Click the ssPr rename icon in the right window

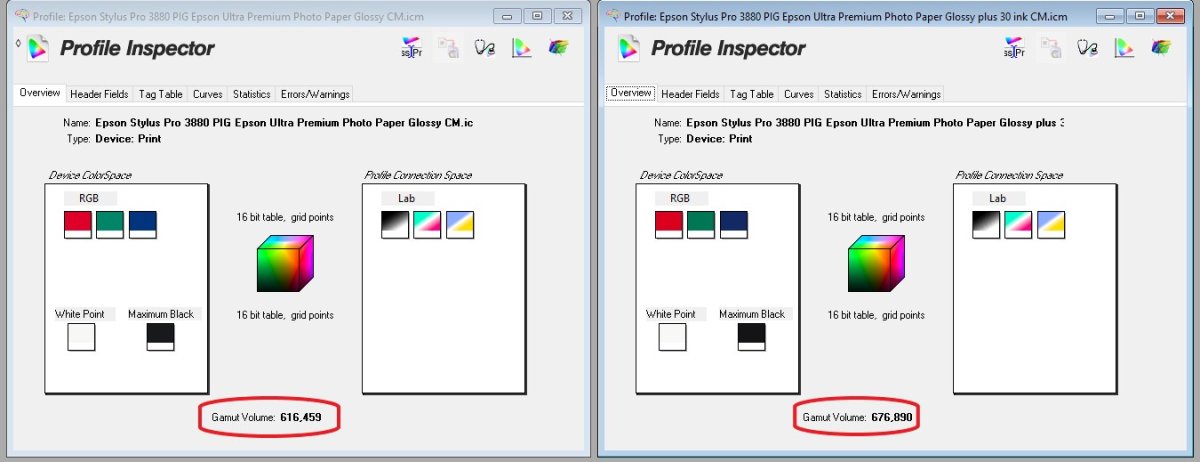pos(1014,47)
